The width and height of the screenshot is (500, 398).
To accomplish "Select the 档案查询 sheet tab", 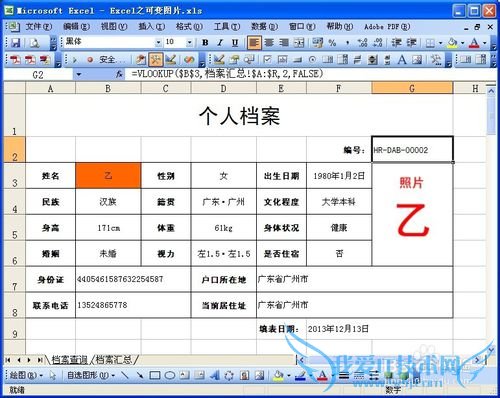I will [x=69, y=360].
